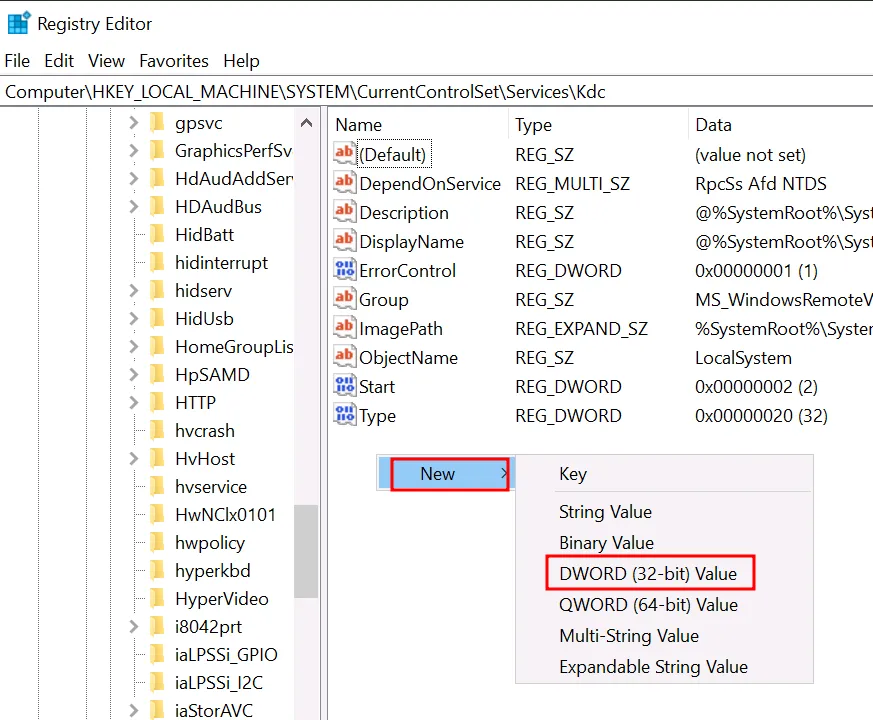Click the registry path address bar
This screenshot has width=873, height=720.
pyautogui.click(x=436, y=92)
